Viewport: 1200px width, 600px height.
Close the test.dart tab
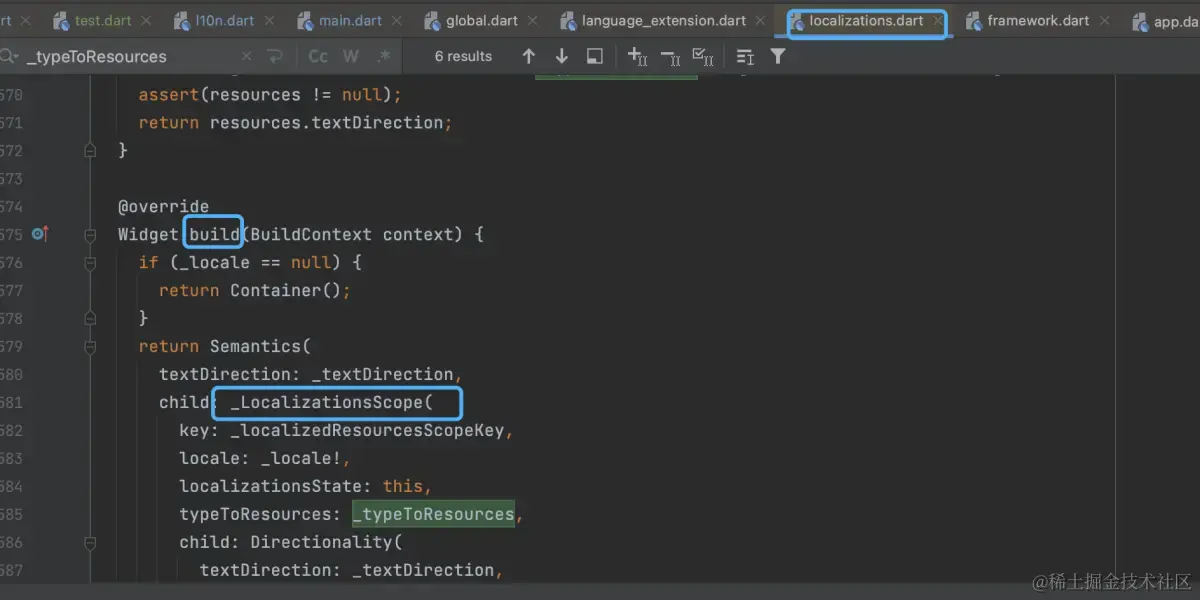click(x=146, y=20)
